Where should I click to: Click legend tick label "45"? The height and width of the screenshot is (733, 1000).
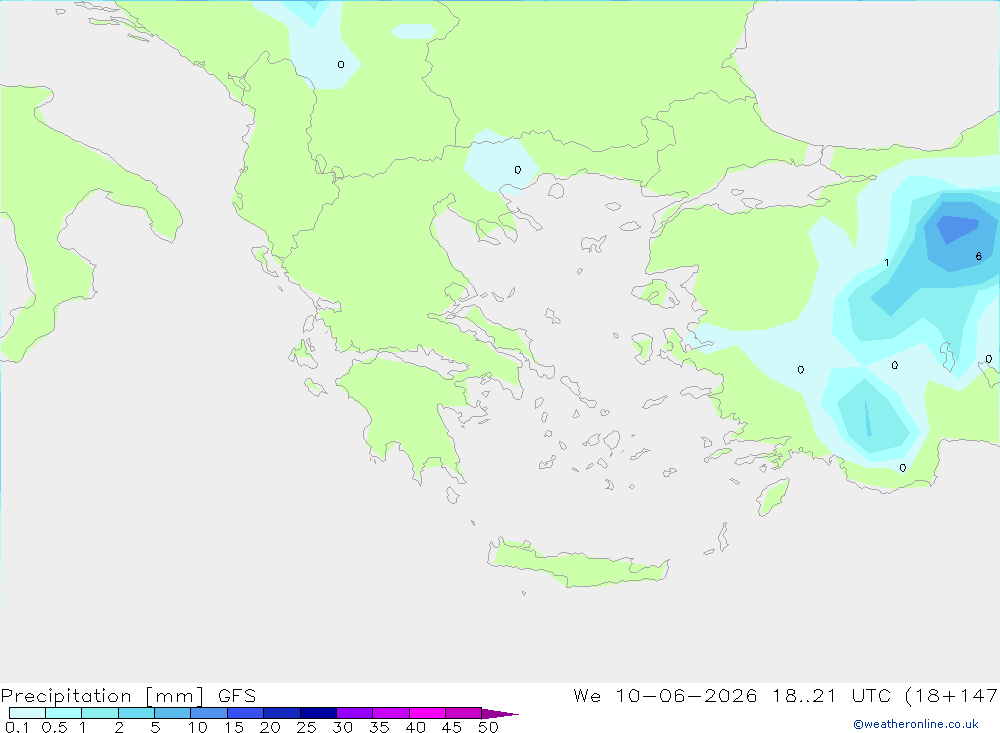click(452, 727)
